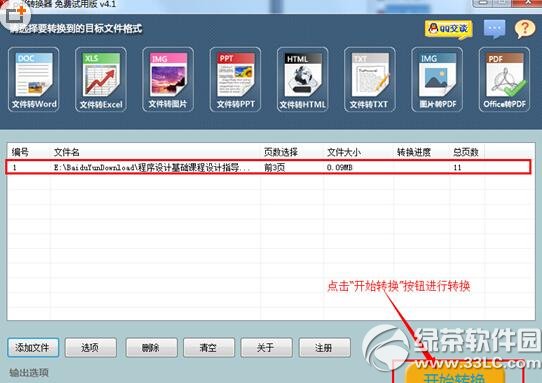Open the blue message bubble icon
Screen dimensions: 542x383
tap(494, 29)
